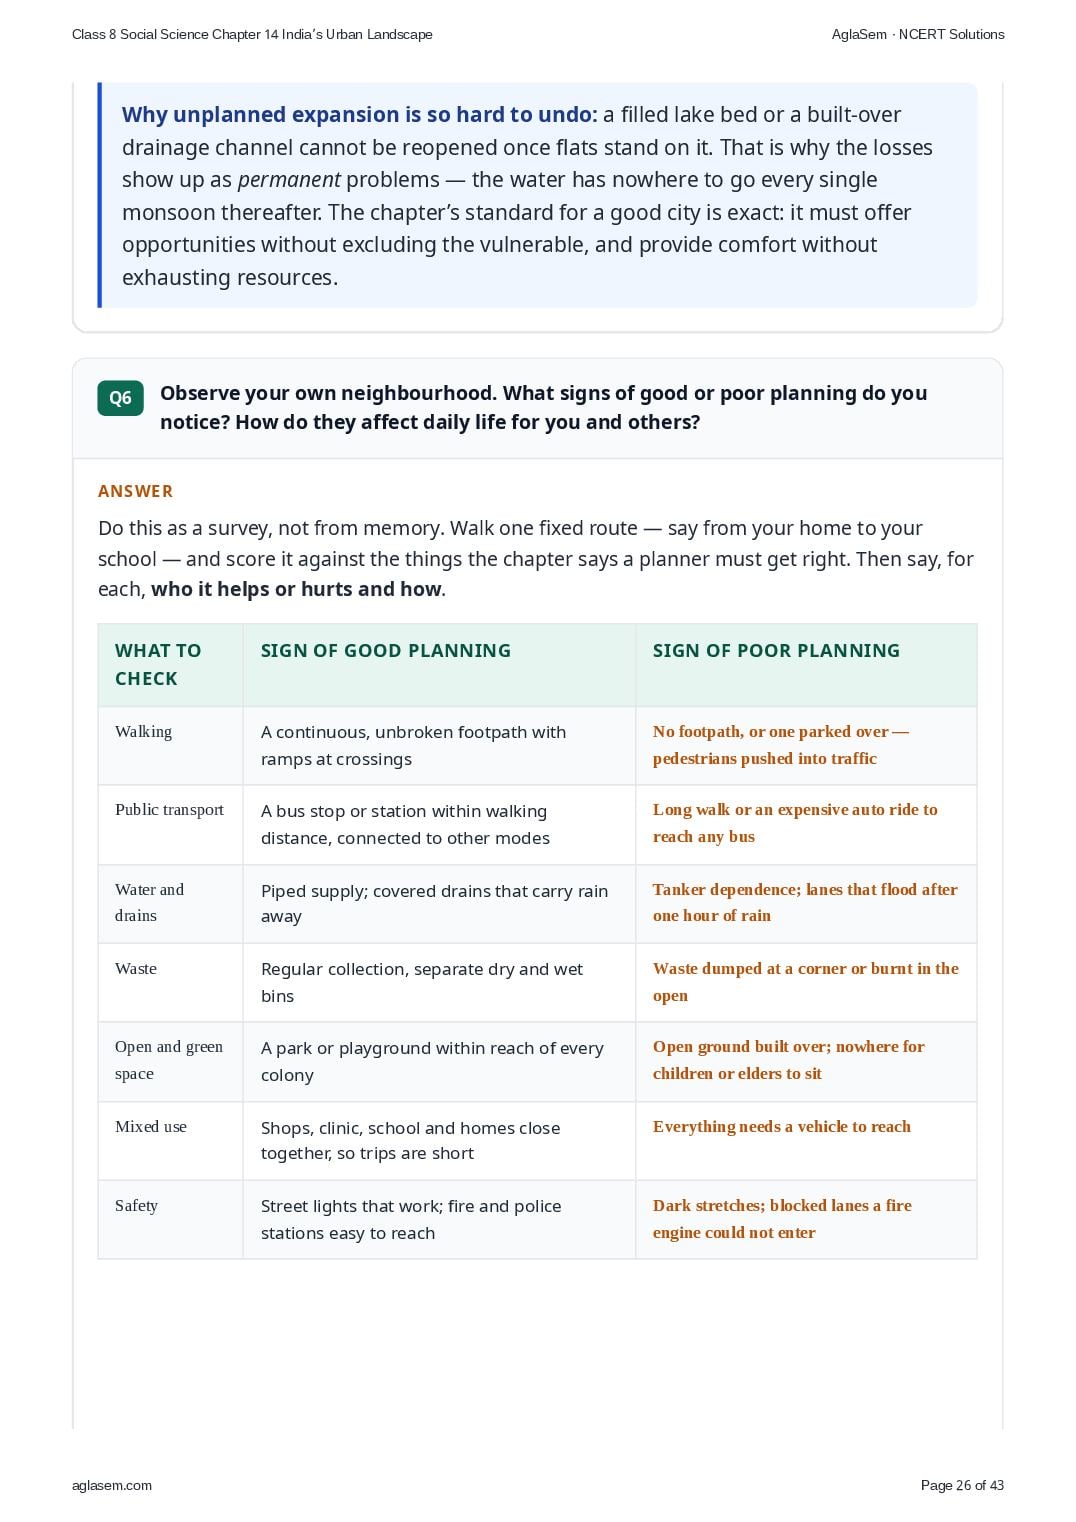This screenshot has width=1076, height=1522.
Task: Click the ANSWER section label
Action: coord(136,491)
